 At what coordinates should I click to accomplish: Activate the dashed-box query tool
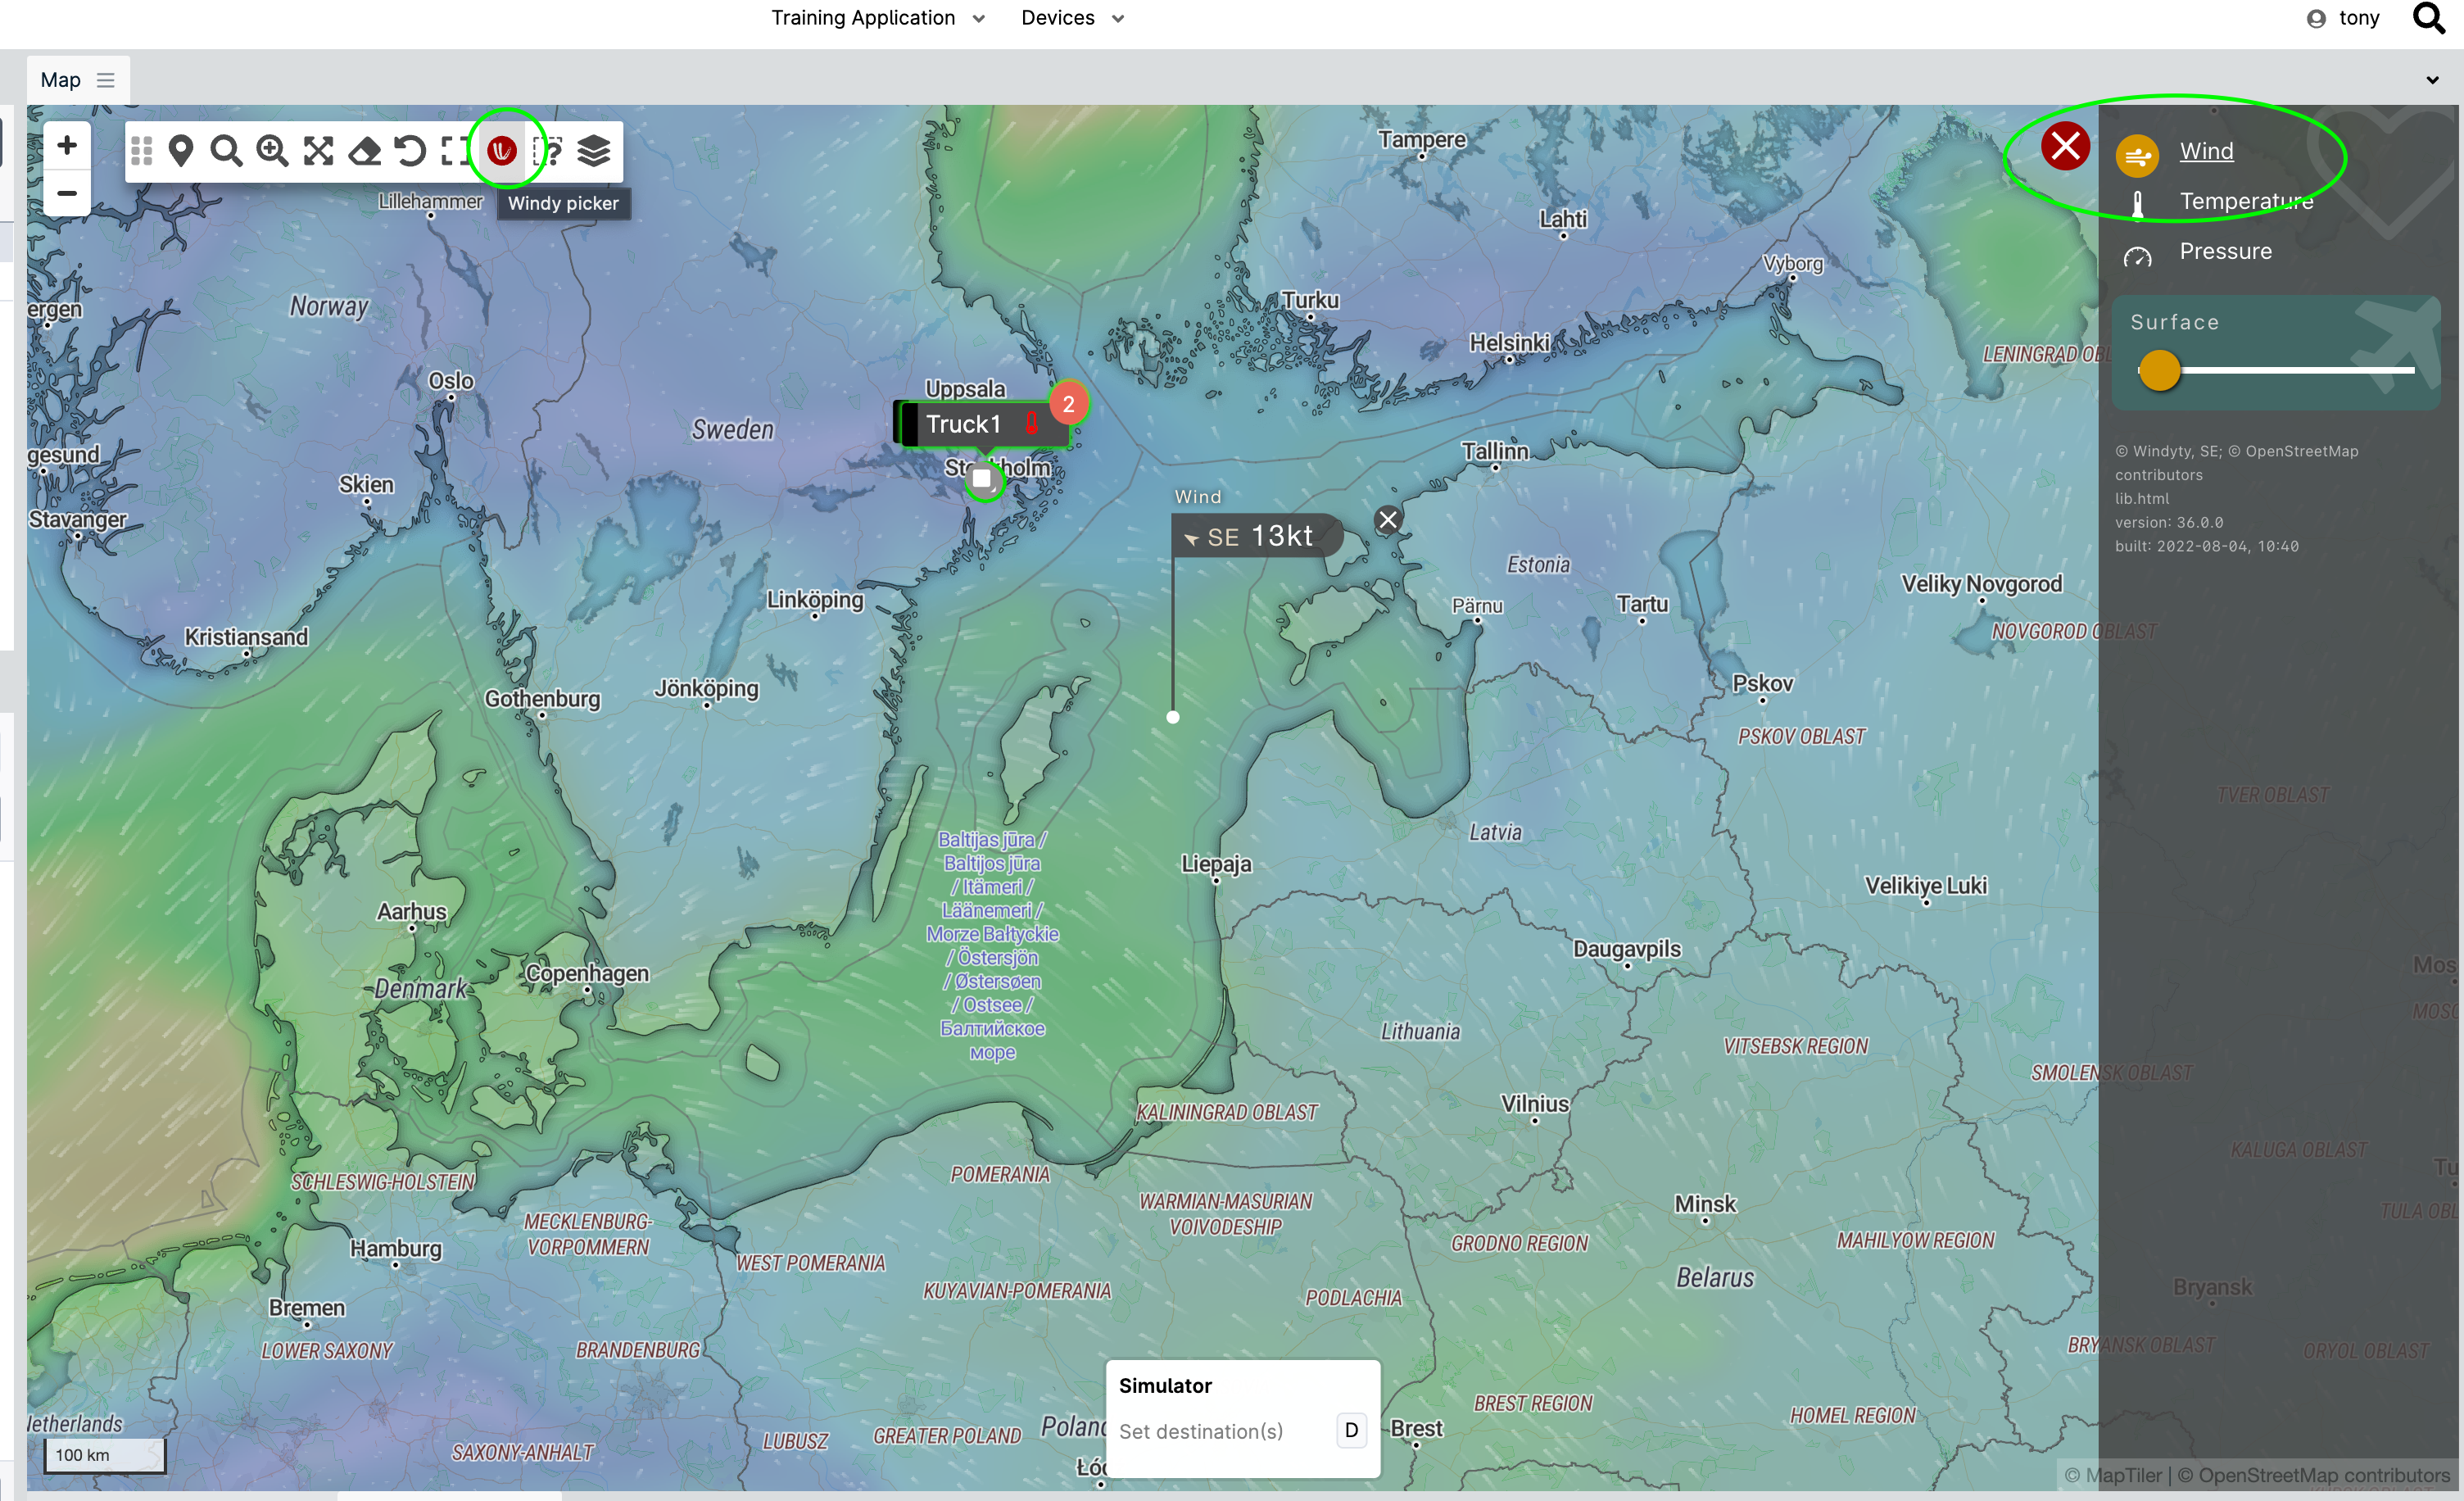click(x=547, y=151)
